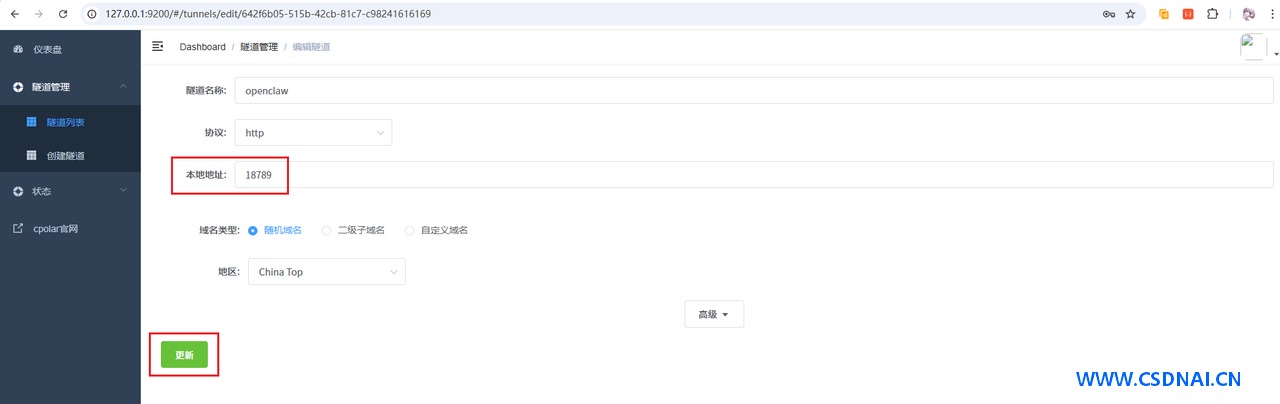Click the 隧道列表 grid icon
Image resolution: width=1280 pixels, height=404 pixels.
click(x=31, y=122)
